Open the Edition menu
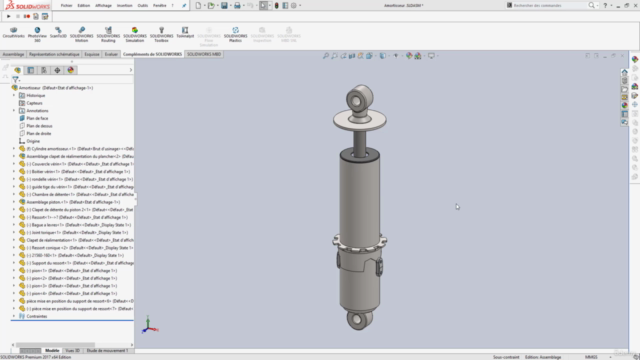The height and width of the screenshot is (360, 640). tap(83, 5)
